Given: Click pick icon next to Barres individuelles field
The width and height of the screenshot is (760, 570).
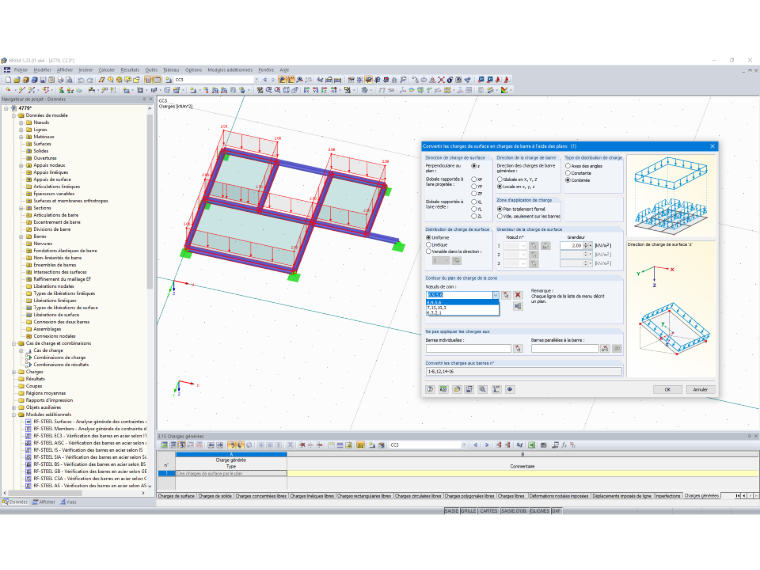Looking at the screenshot, I should [x=518, y=348].
